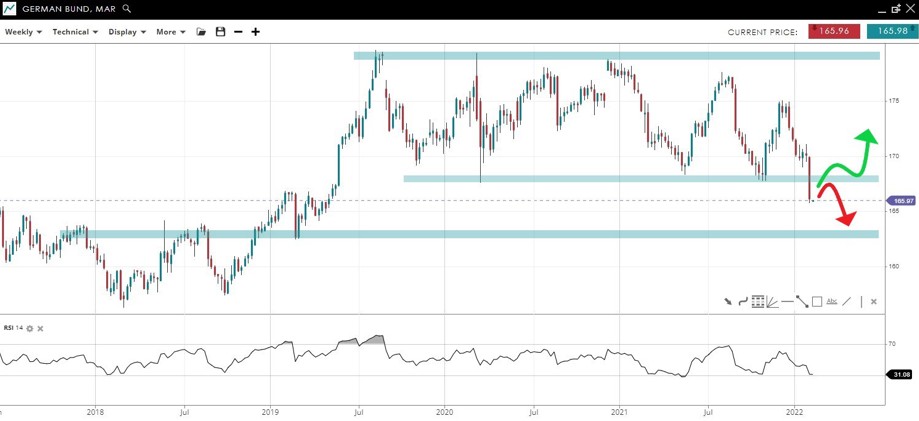Choose the Fibonacci retracement grid tool
Image resolution: width=919 pixels, height=421 pixels.
(758, 301)
